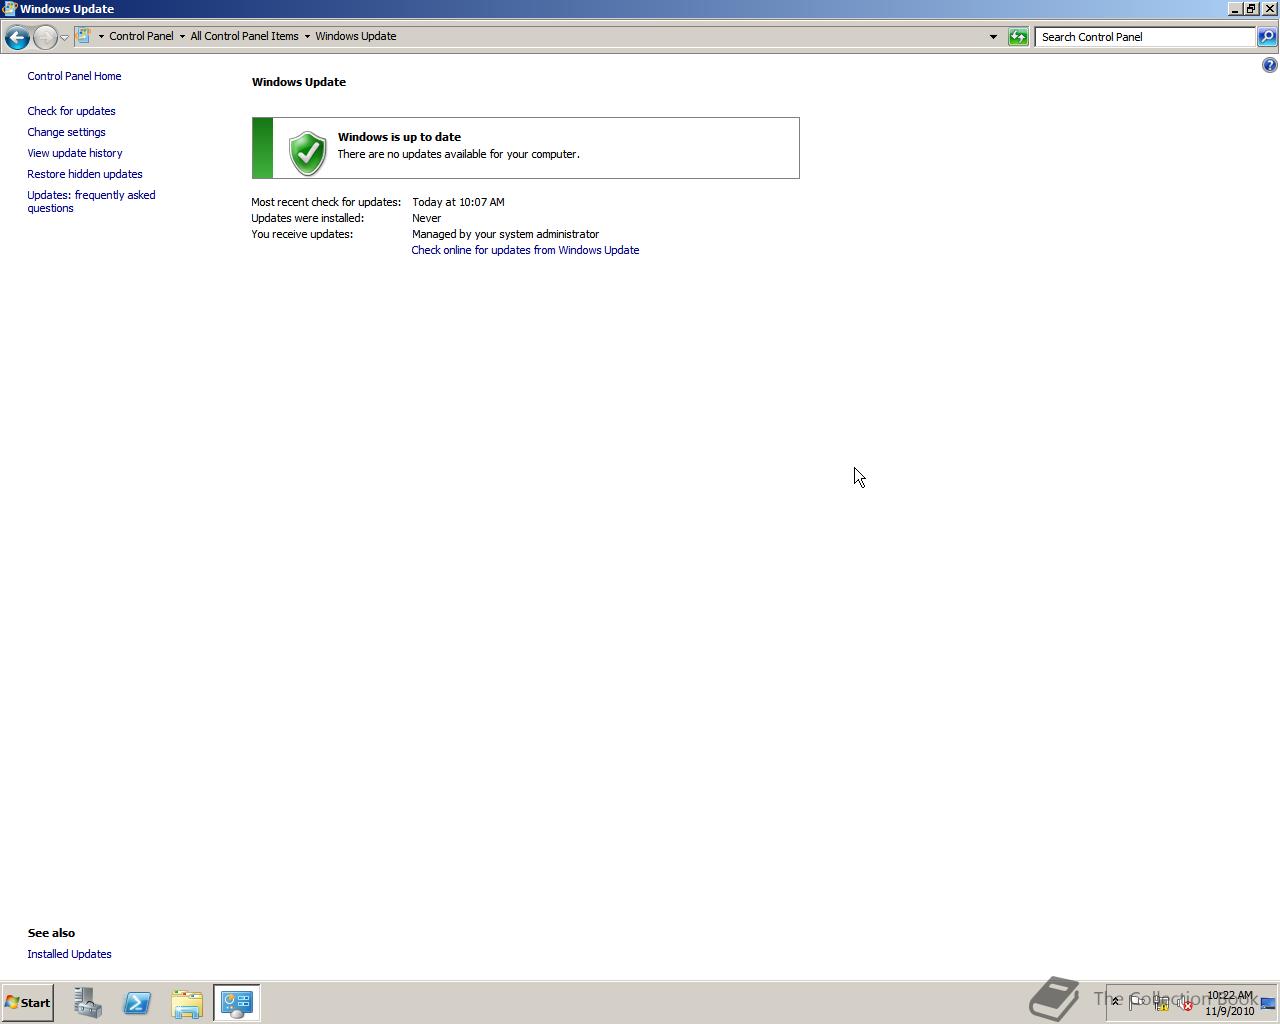The height and width of the screenshot is (1024, 1280).
Task: Open View update history link
Action: pyautogui.click(x=75, y=153)
